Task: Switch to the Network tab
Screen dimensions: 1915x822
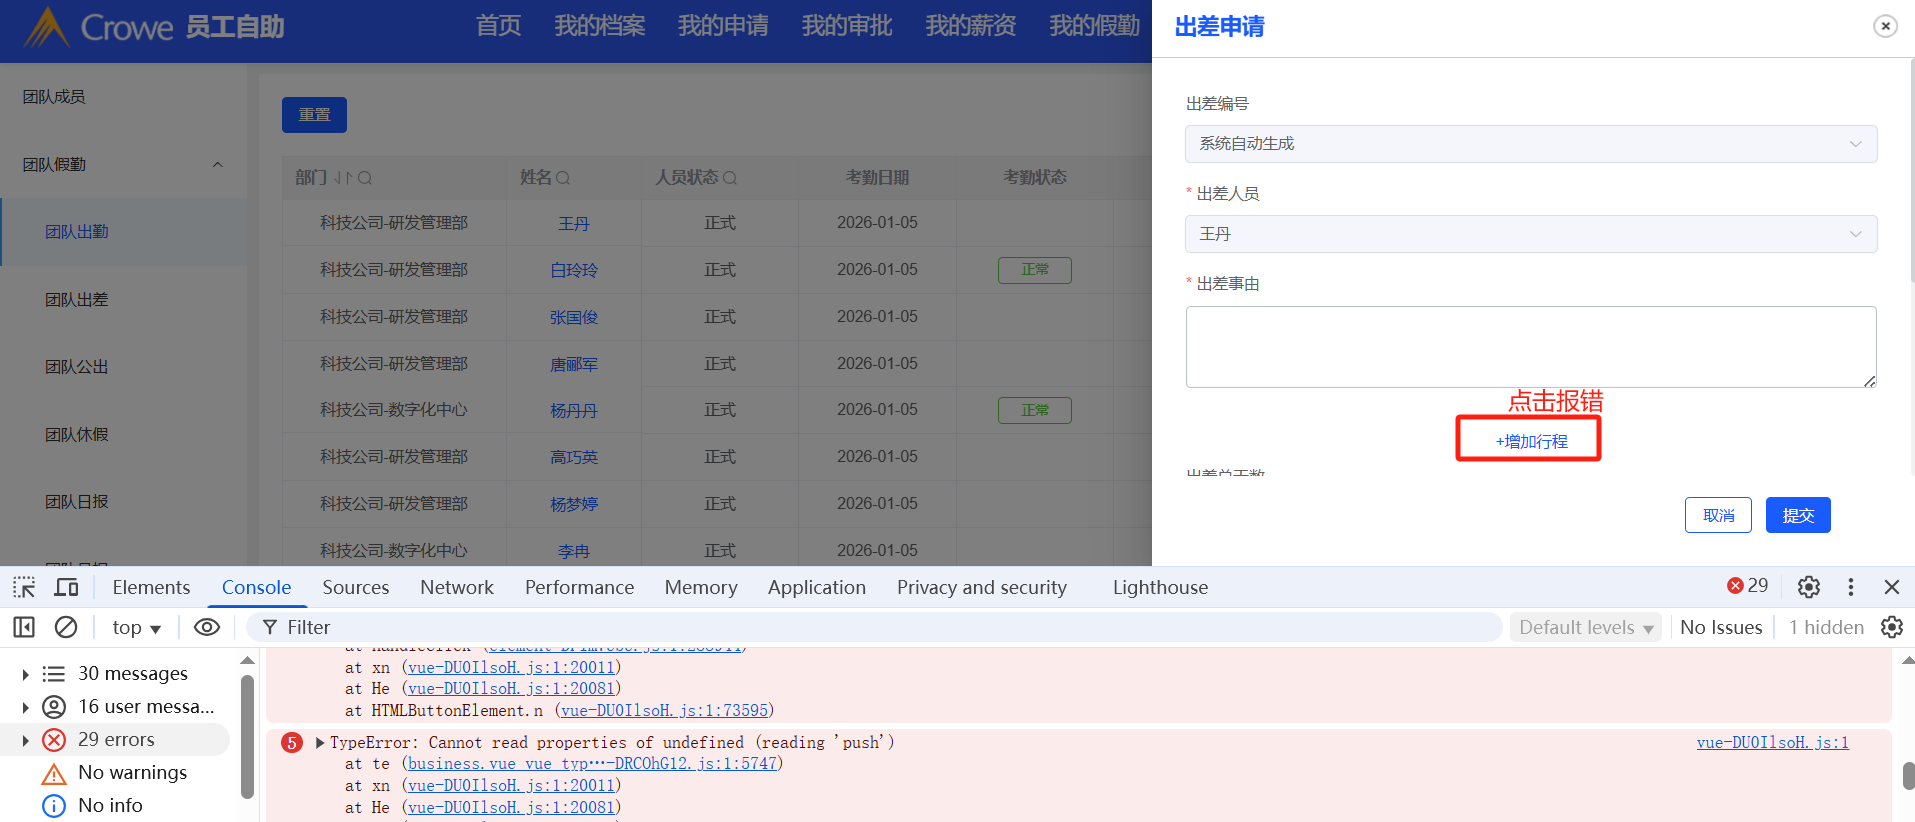Action: click(456, 587)
